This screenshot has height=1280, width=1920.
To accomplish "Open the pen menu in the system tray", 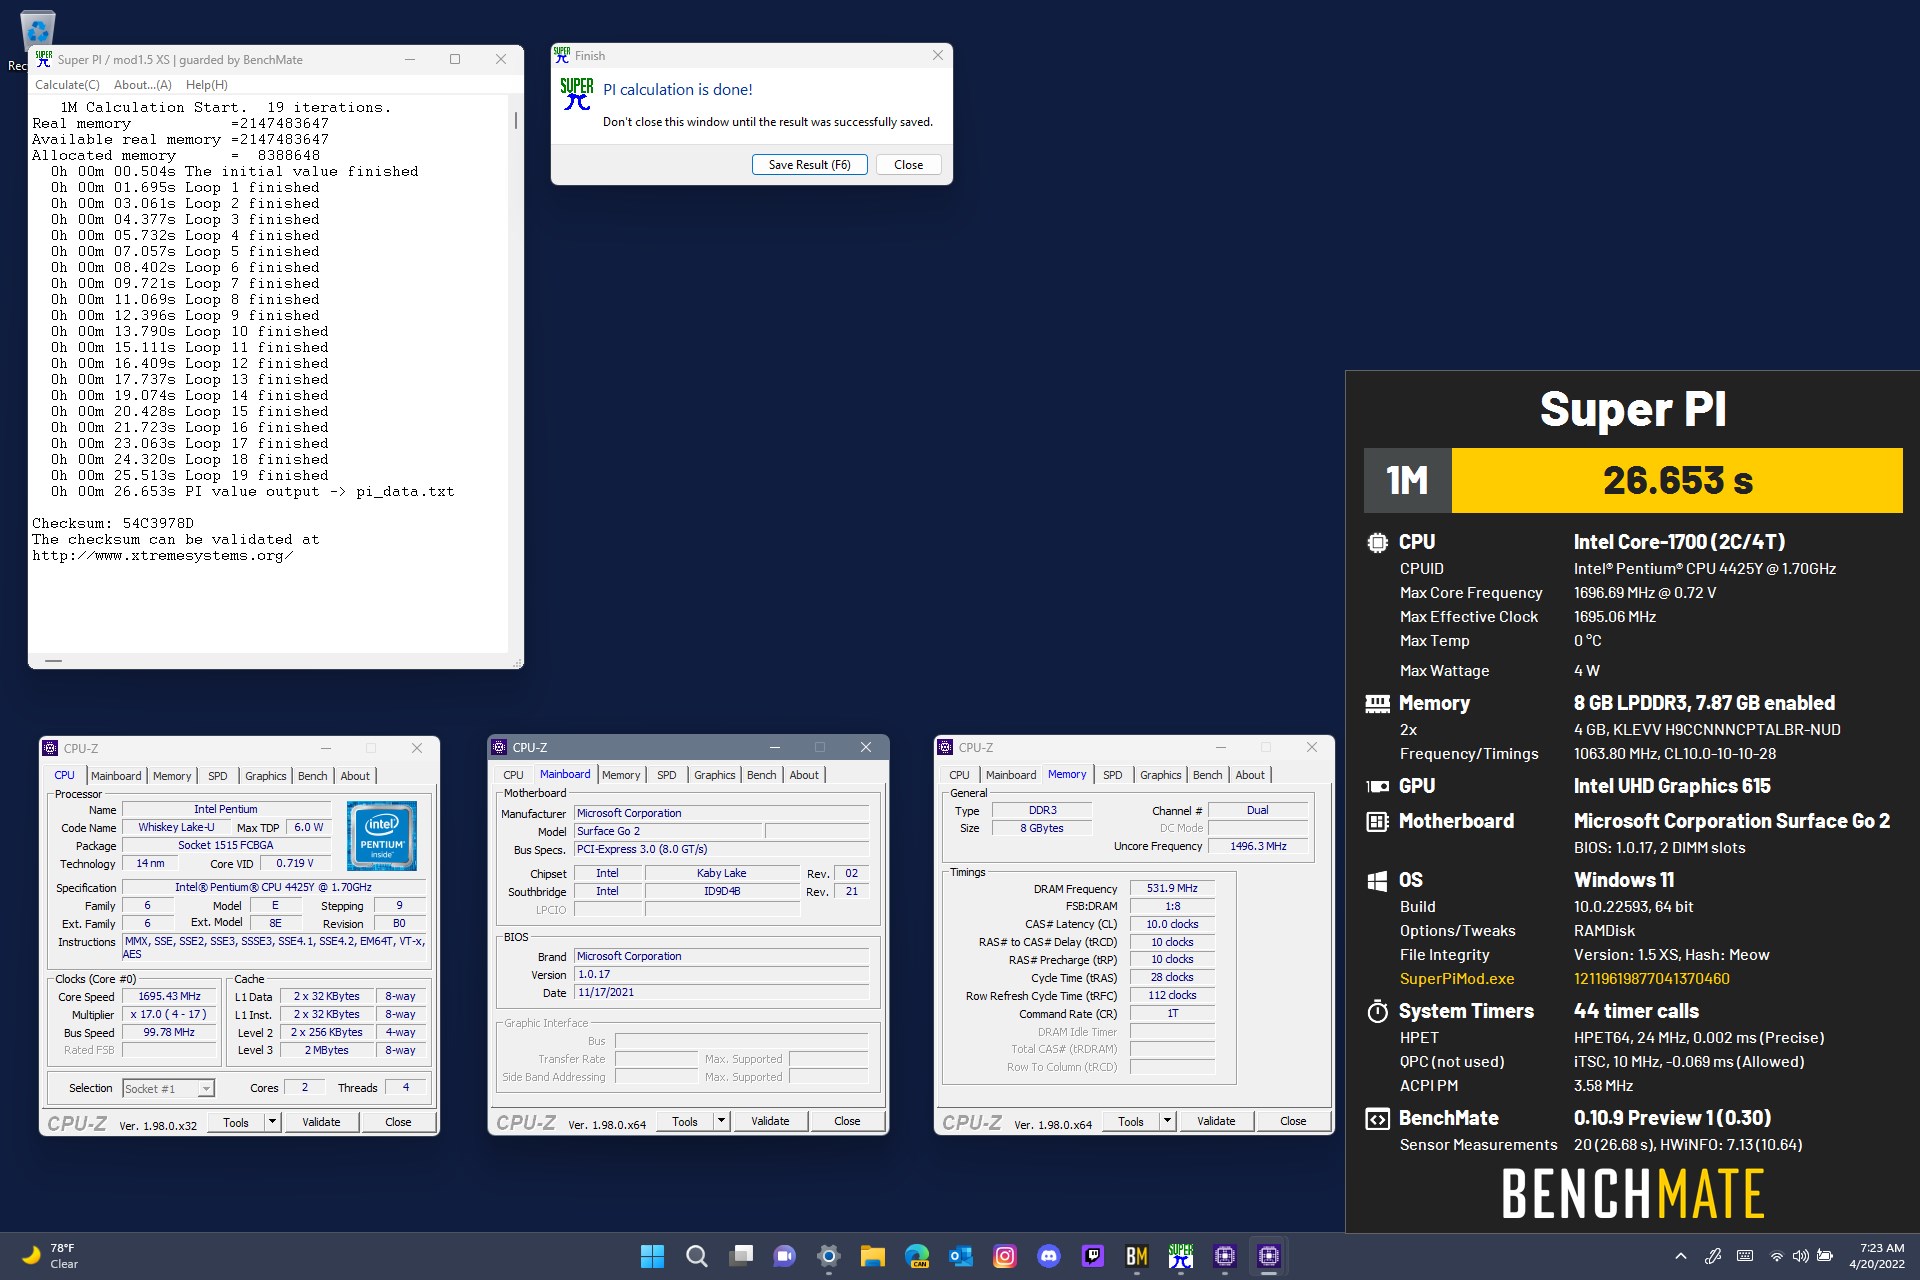I will click(1713, 1256).
